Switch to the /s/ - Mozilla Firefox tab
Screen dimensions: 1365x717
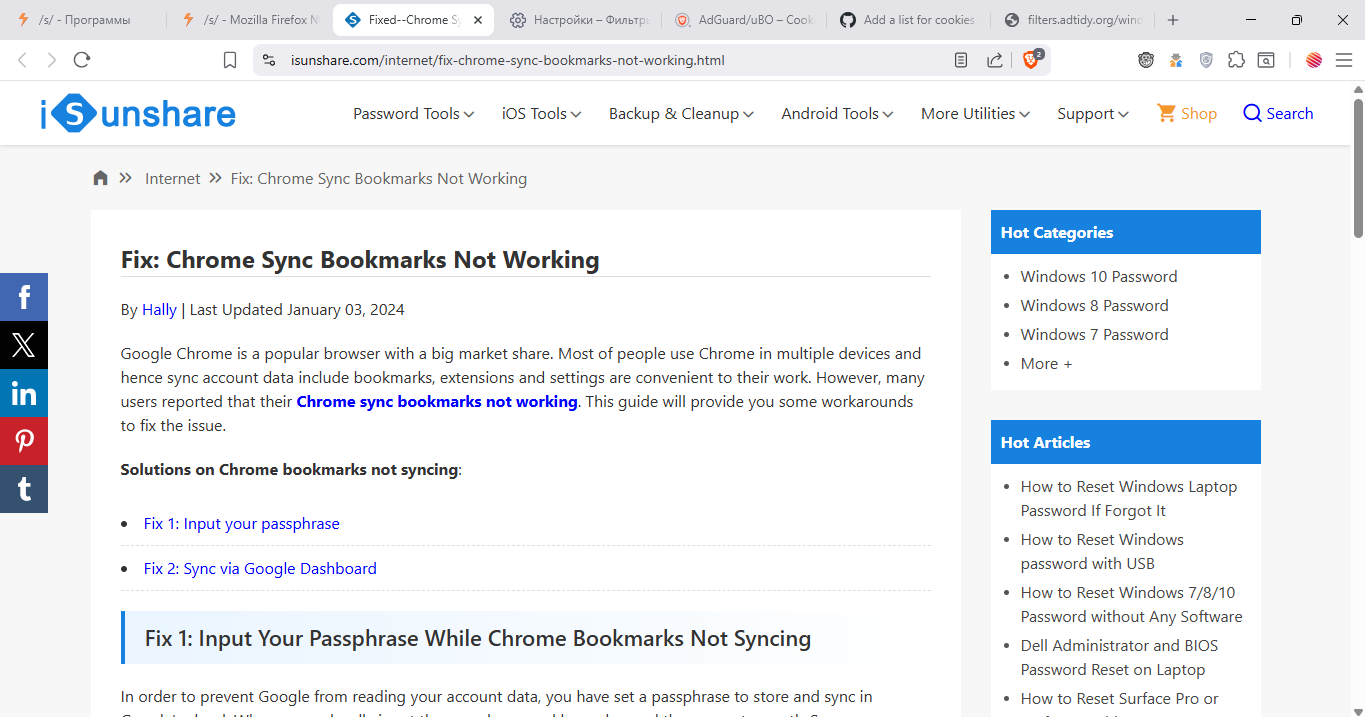pyautogui.click(x=250, y=20)
